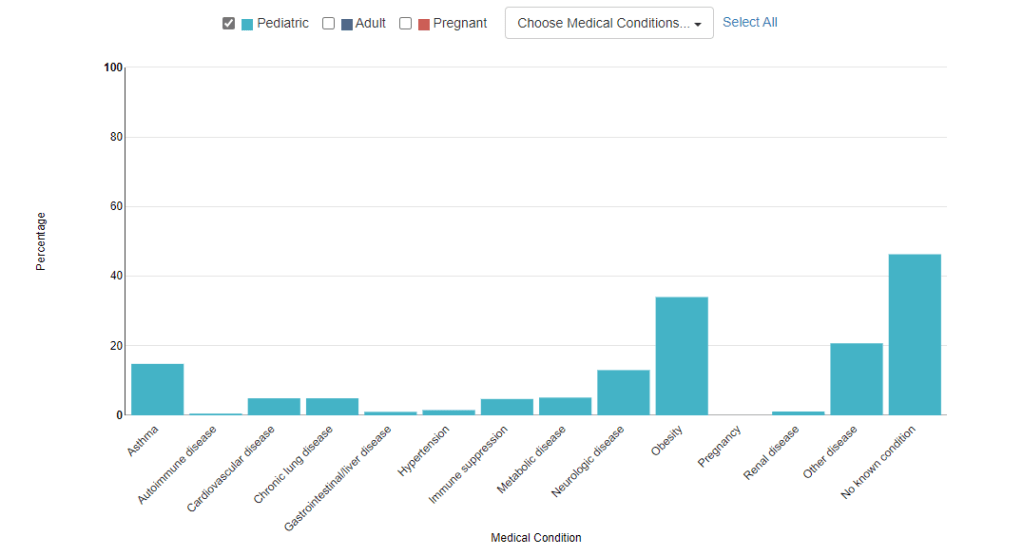
Task: Select the Metabolic disease bar
Action: [x=565, y=406]
